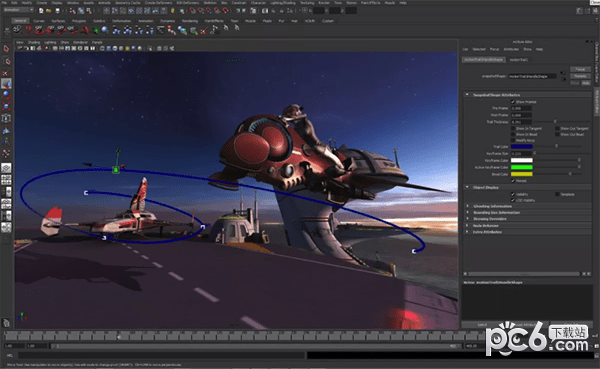Click the Hide button in Attribute Editor

(585, 83)
